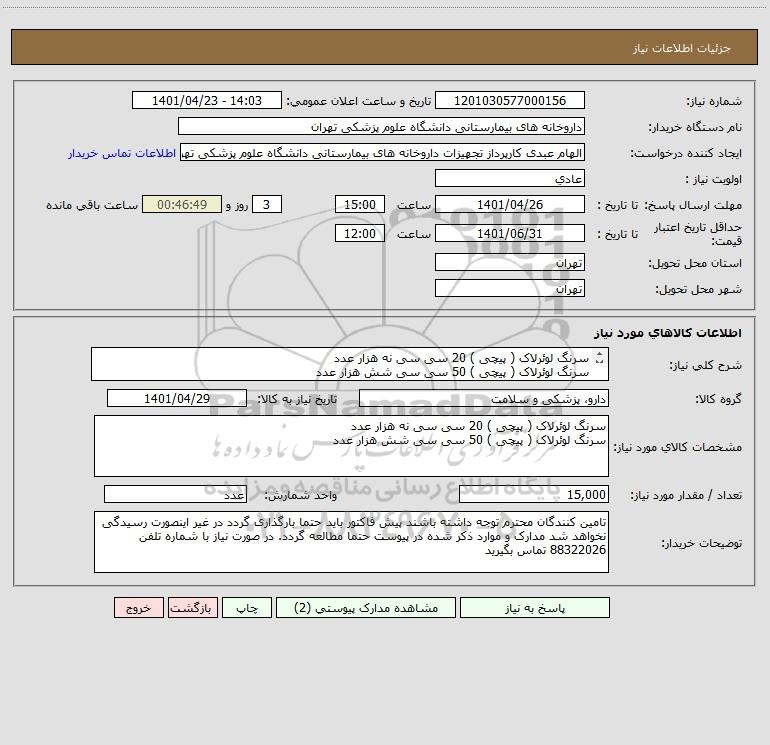This screenshot has width=770, height=745.
Task: Click the quantity field 15,000
Action: 534,495
